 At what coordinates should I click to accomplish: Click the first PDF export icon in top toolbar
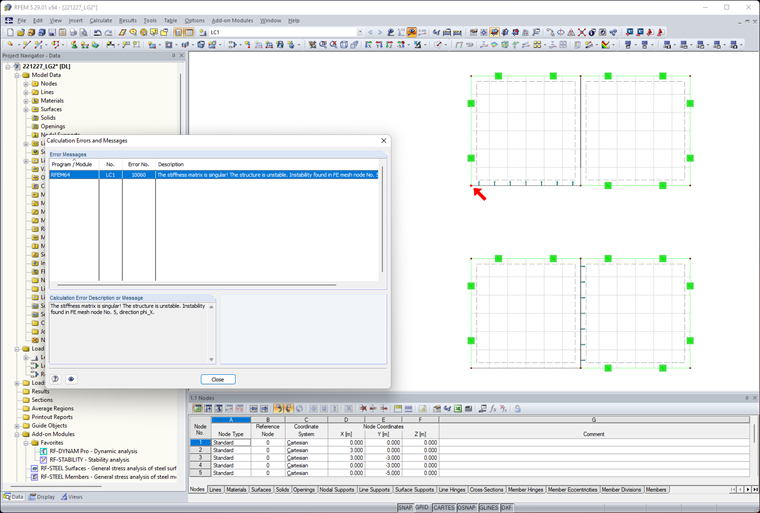(x=650, y=32)
